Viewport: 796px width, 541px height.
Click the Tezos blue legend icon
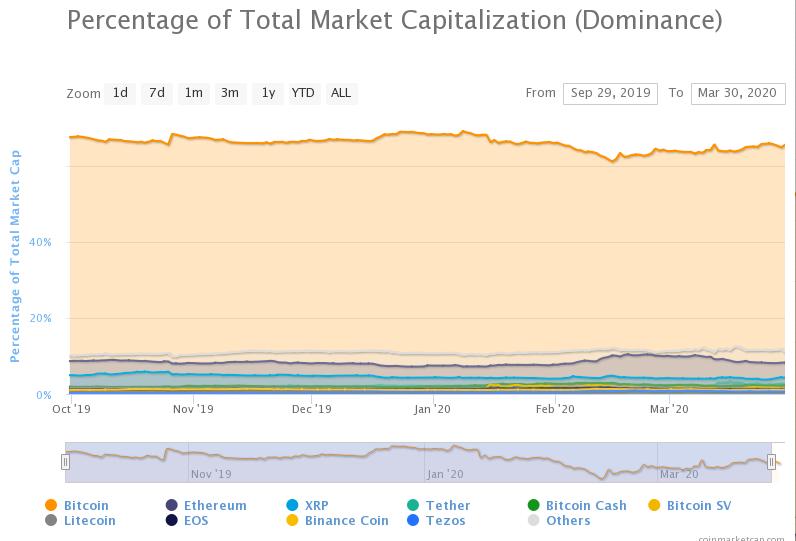click(413, 520)
